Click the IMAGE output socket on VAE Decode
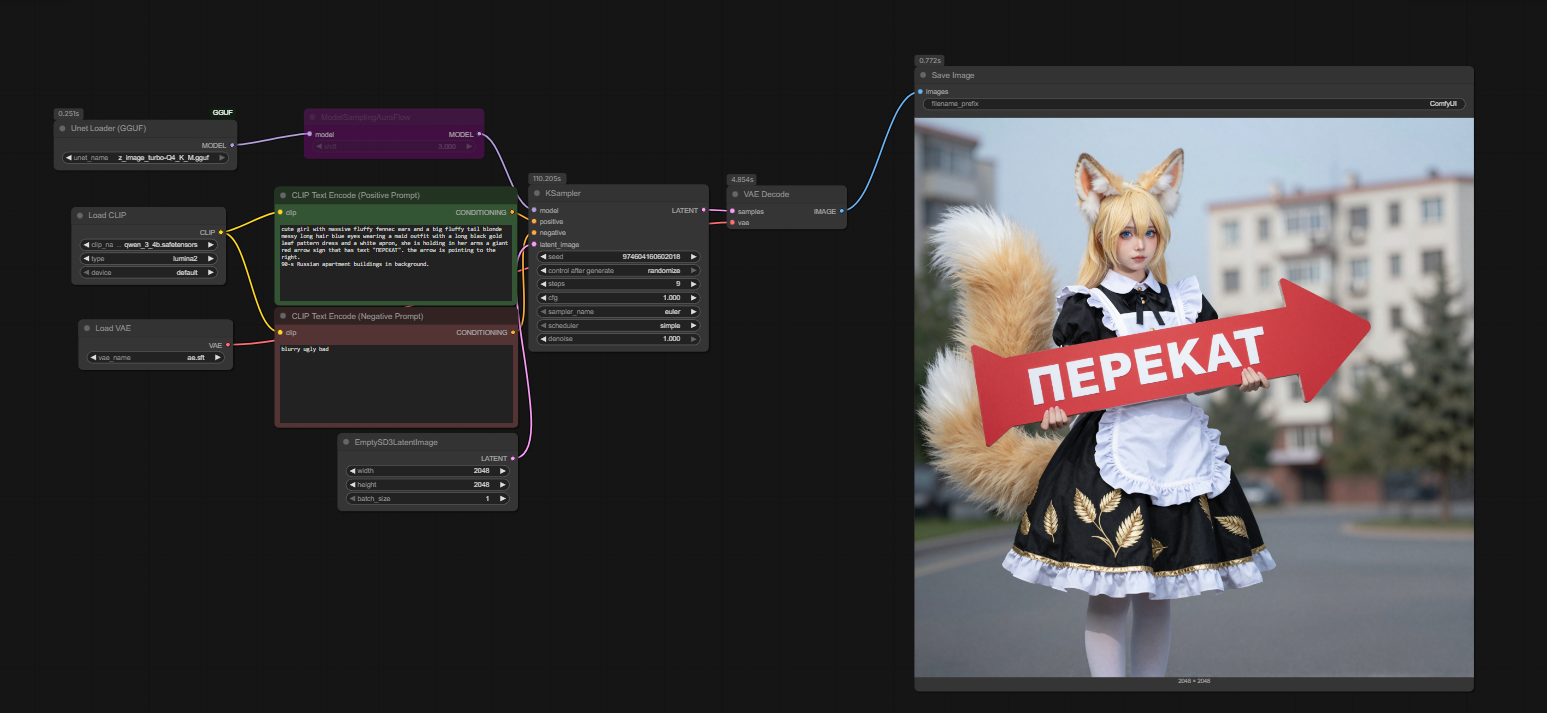 tap(842, 211)
